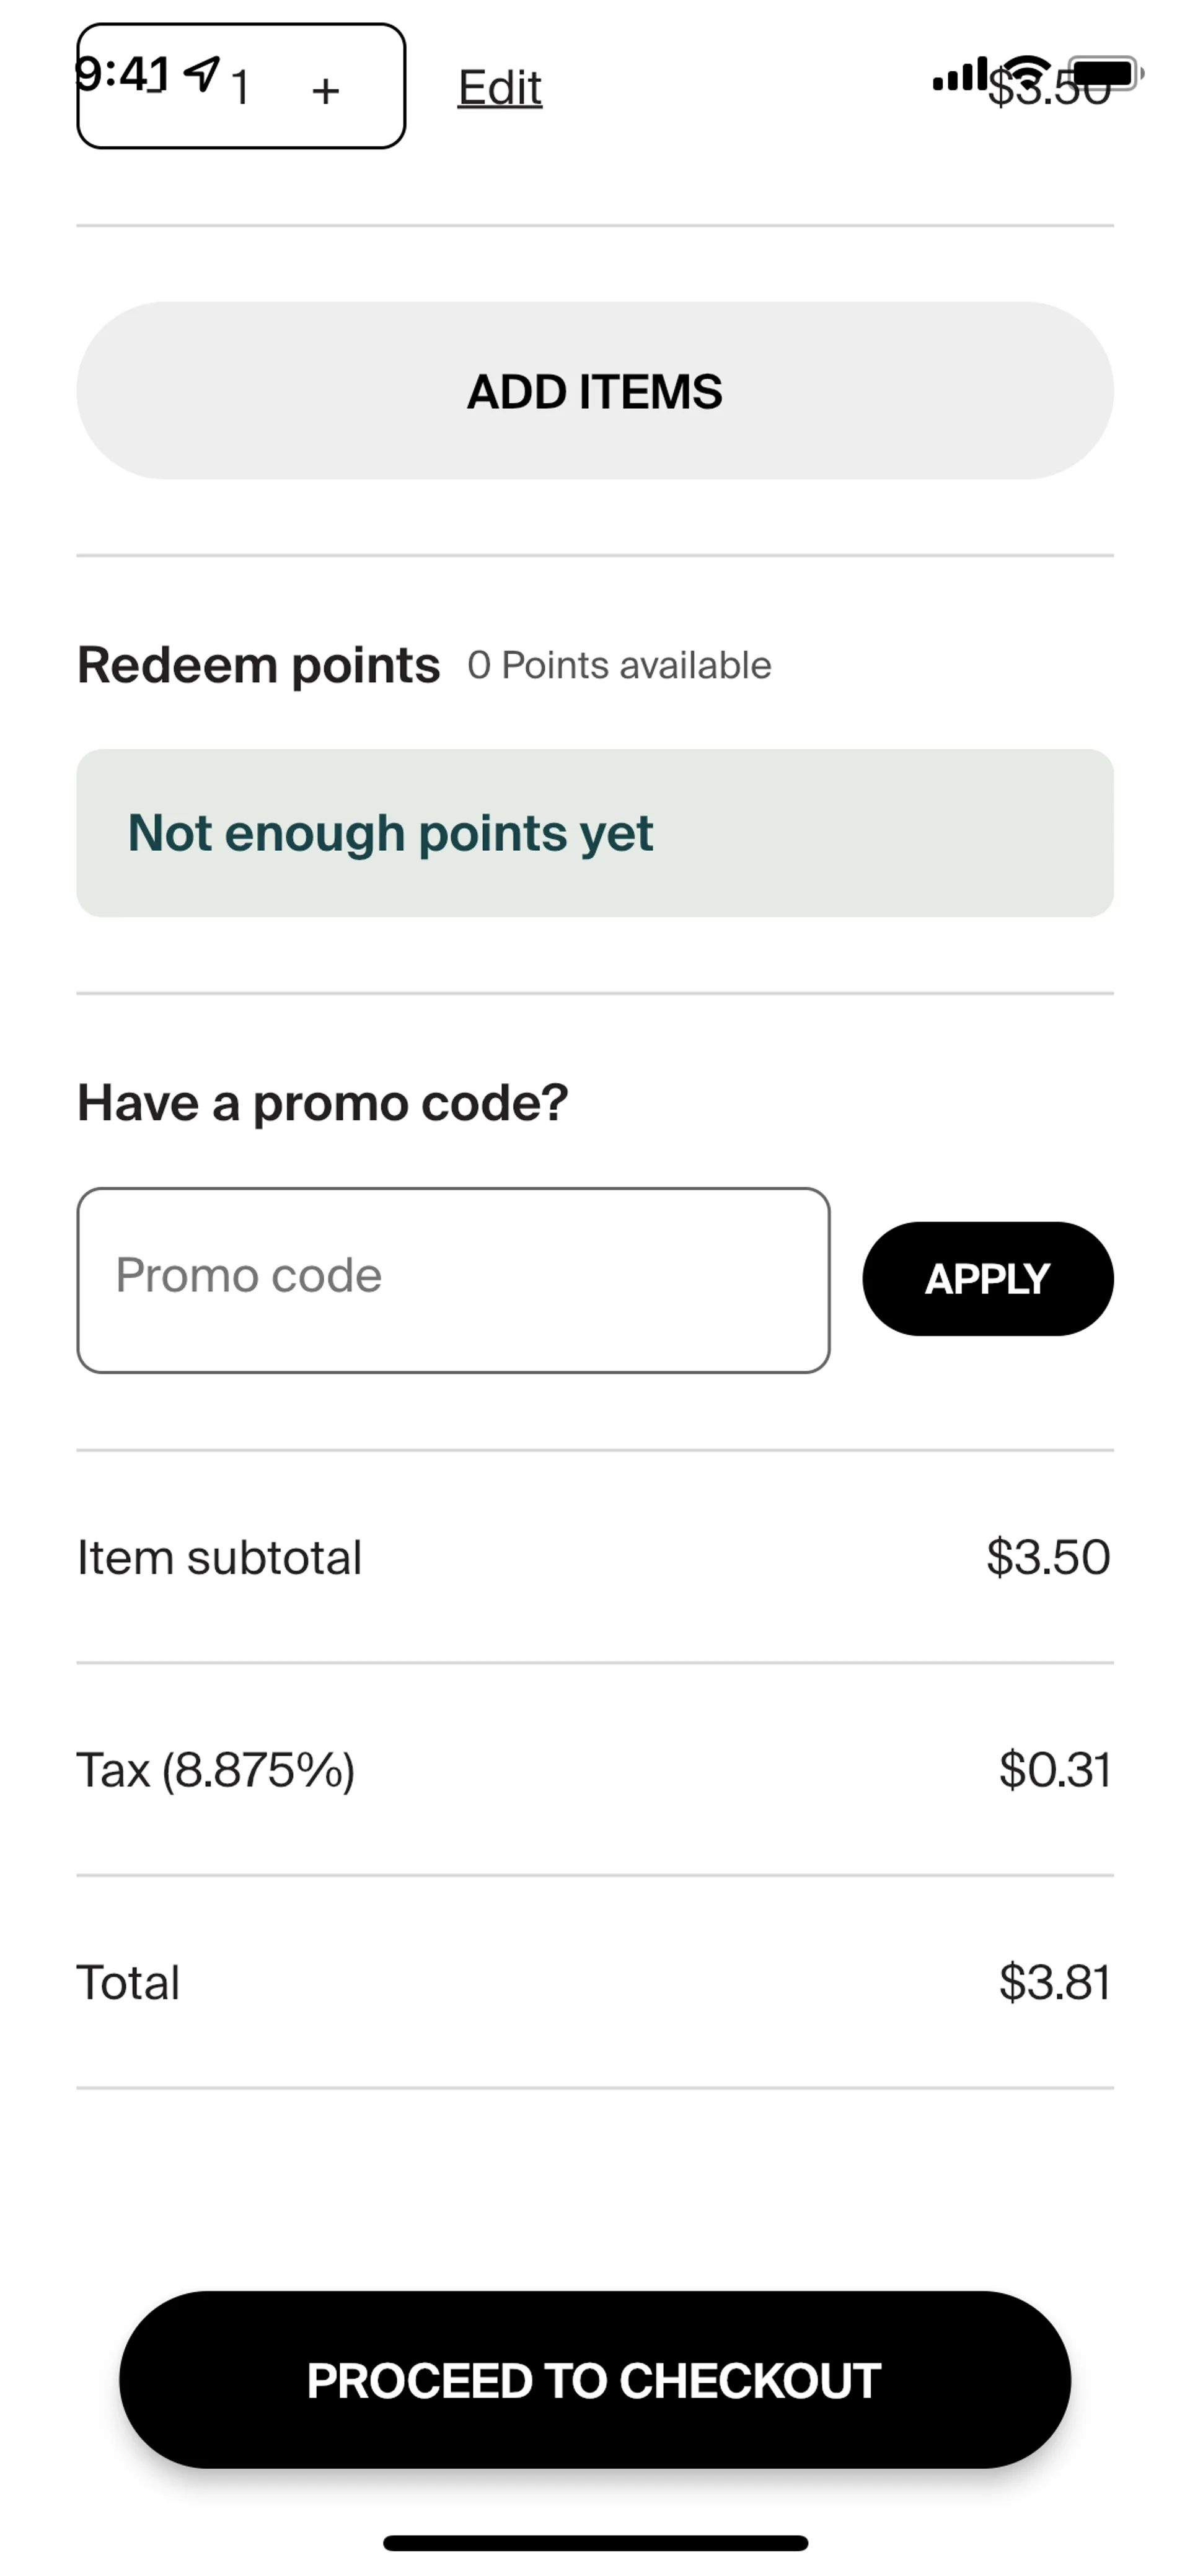Image resolution: width=1190 pixels, height=2576 pixels.
Task: Tap the plus quantity increase icon
Action: click(325, 91)
